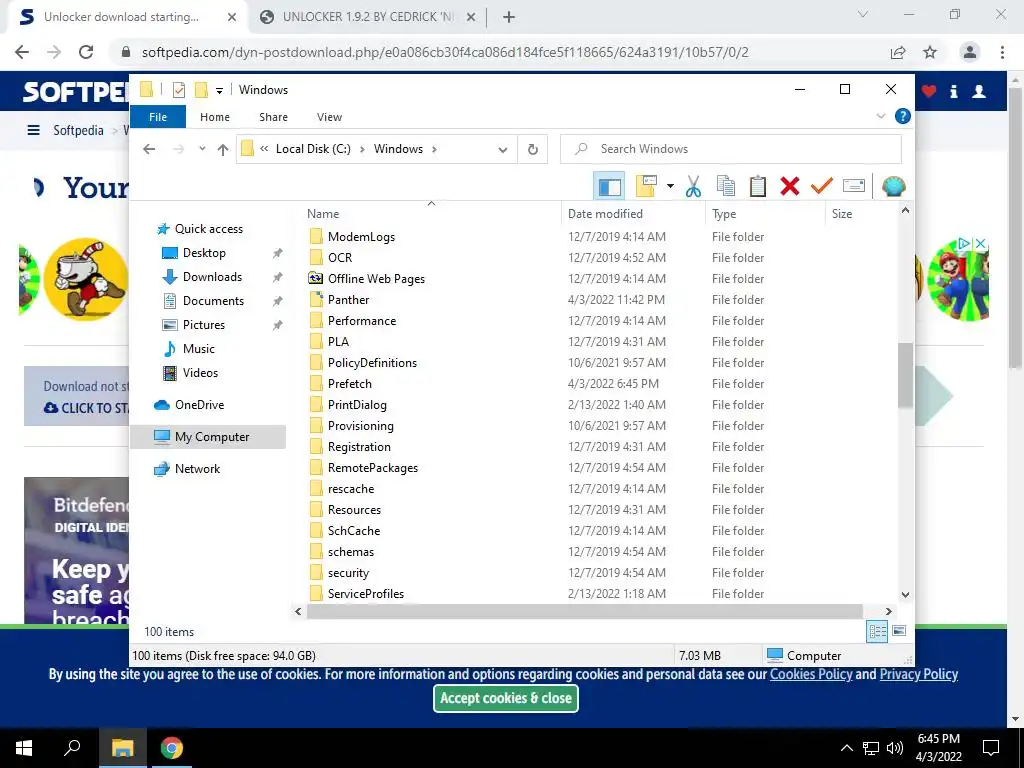Switch to UNLOCKER 1.9.2 browser tab

coord(368,17)
